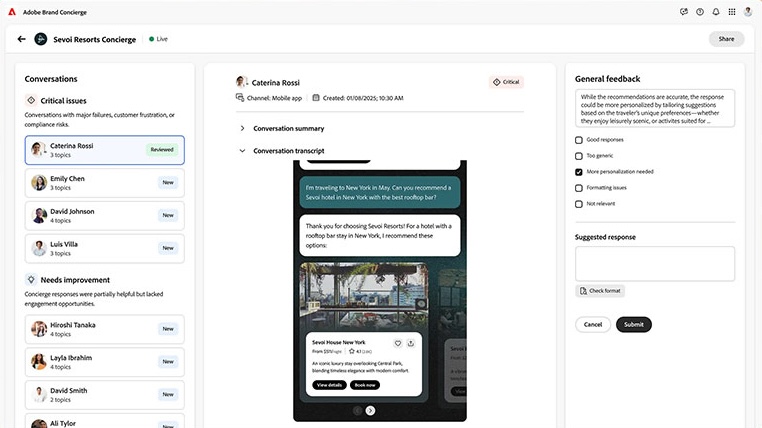762x428 pixels.
Task: Open the David Smith conversation
Action: coord(104,394)
